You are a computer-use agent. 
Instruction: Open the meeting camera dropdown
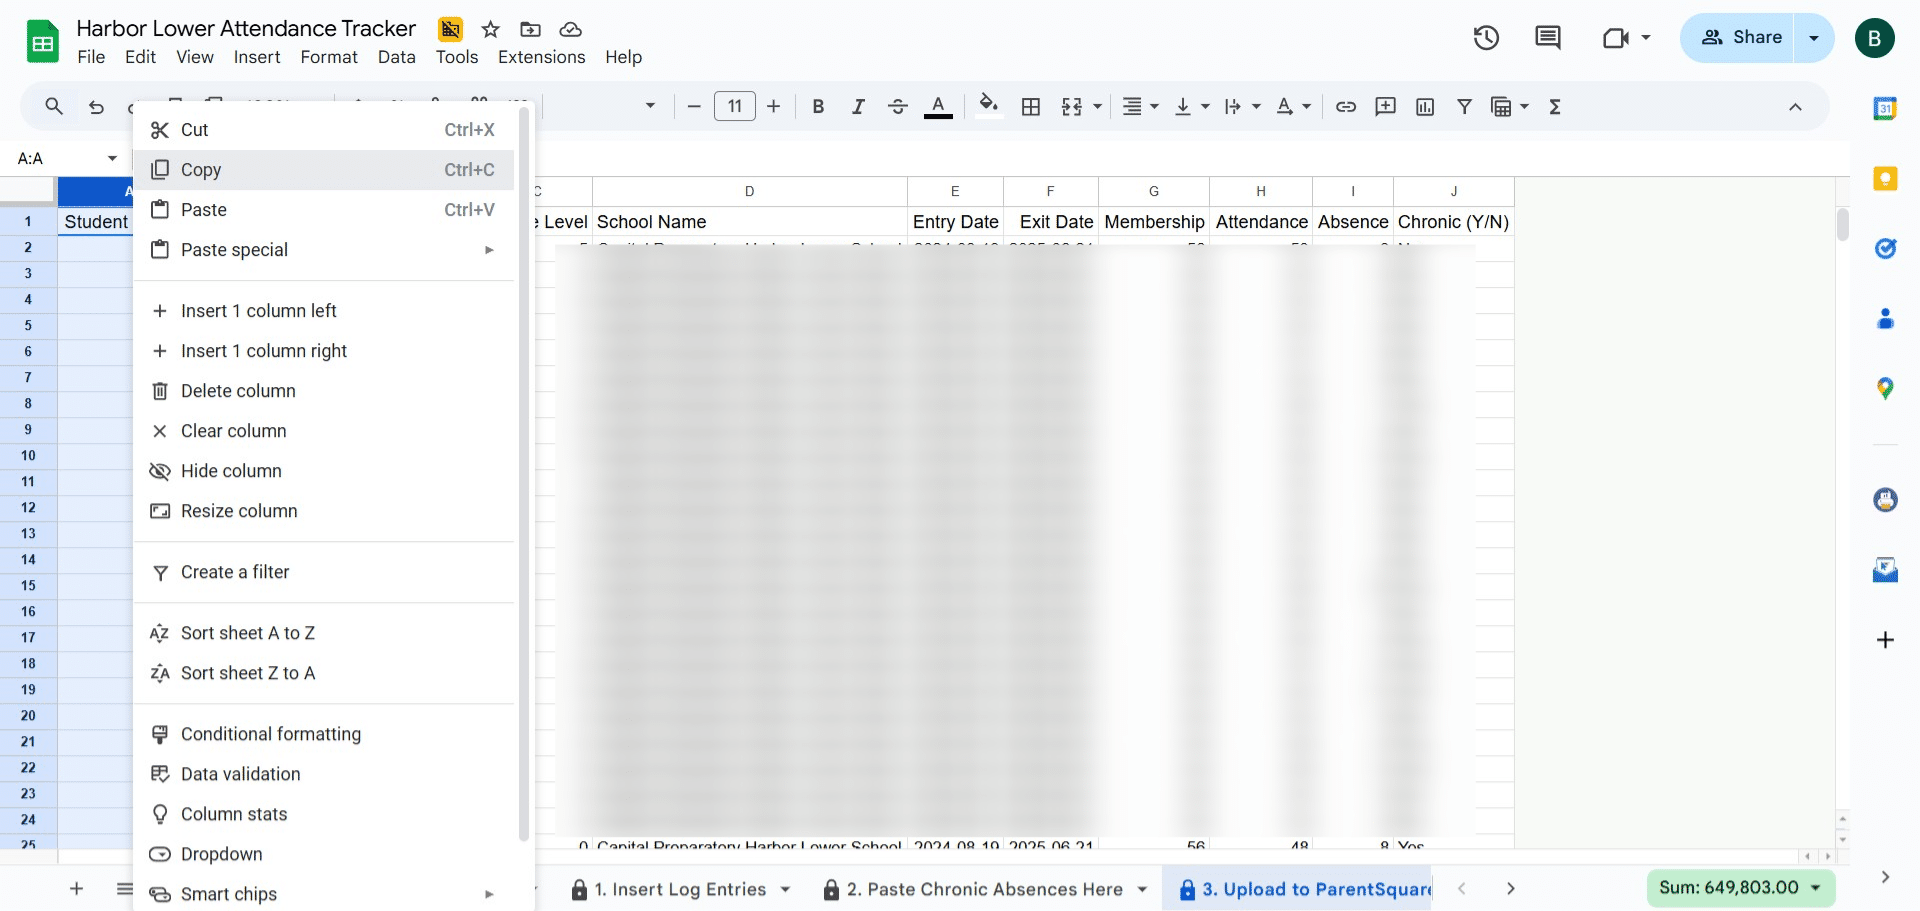coord(1626,38)
